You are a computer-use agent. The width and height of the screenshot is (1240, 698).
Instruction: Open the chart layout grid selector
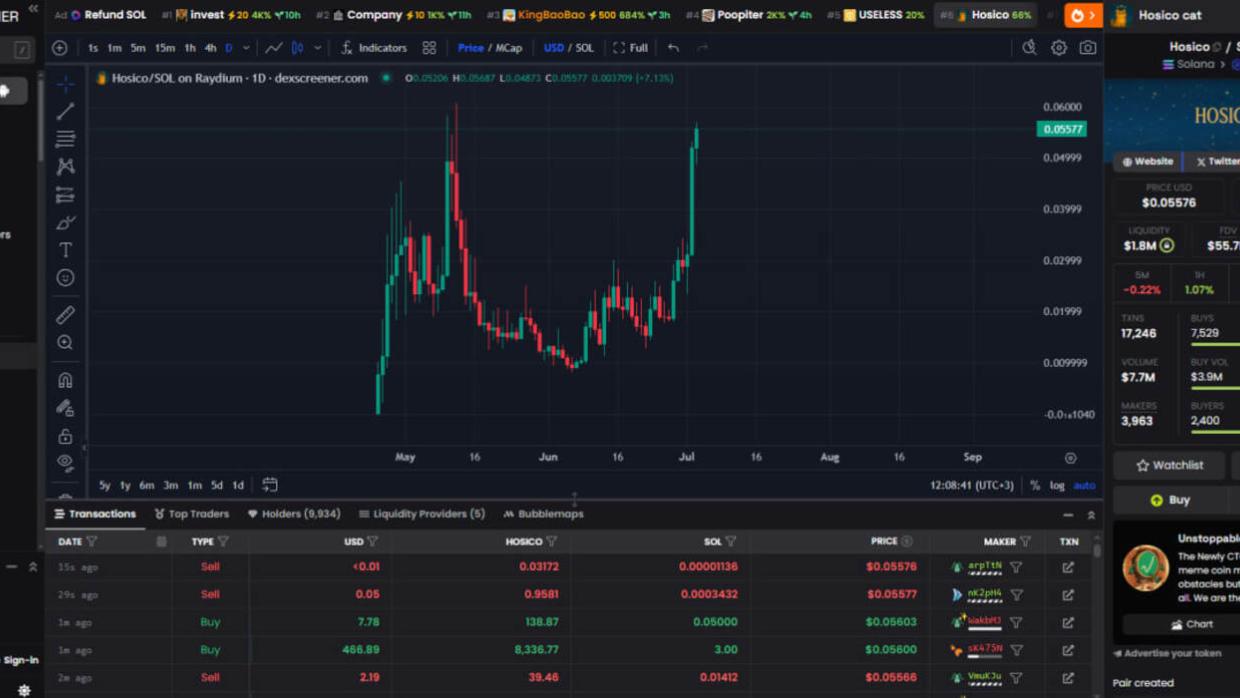[429, 48]
